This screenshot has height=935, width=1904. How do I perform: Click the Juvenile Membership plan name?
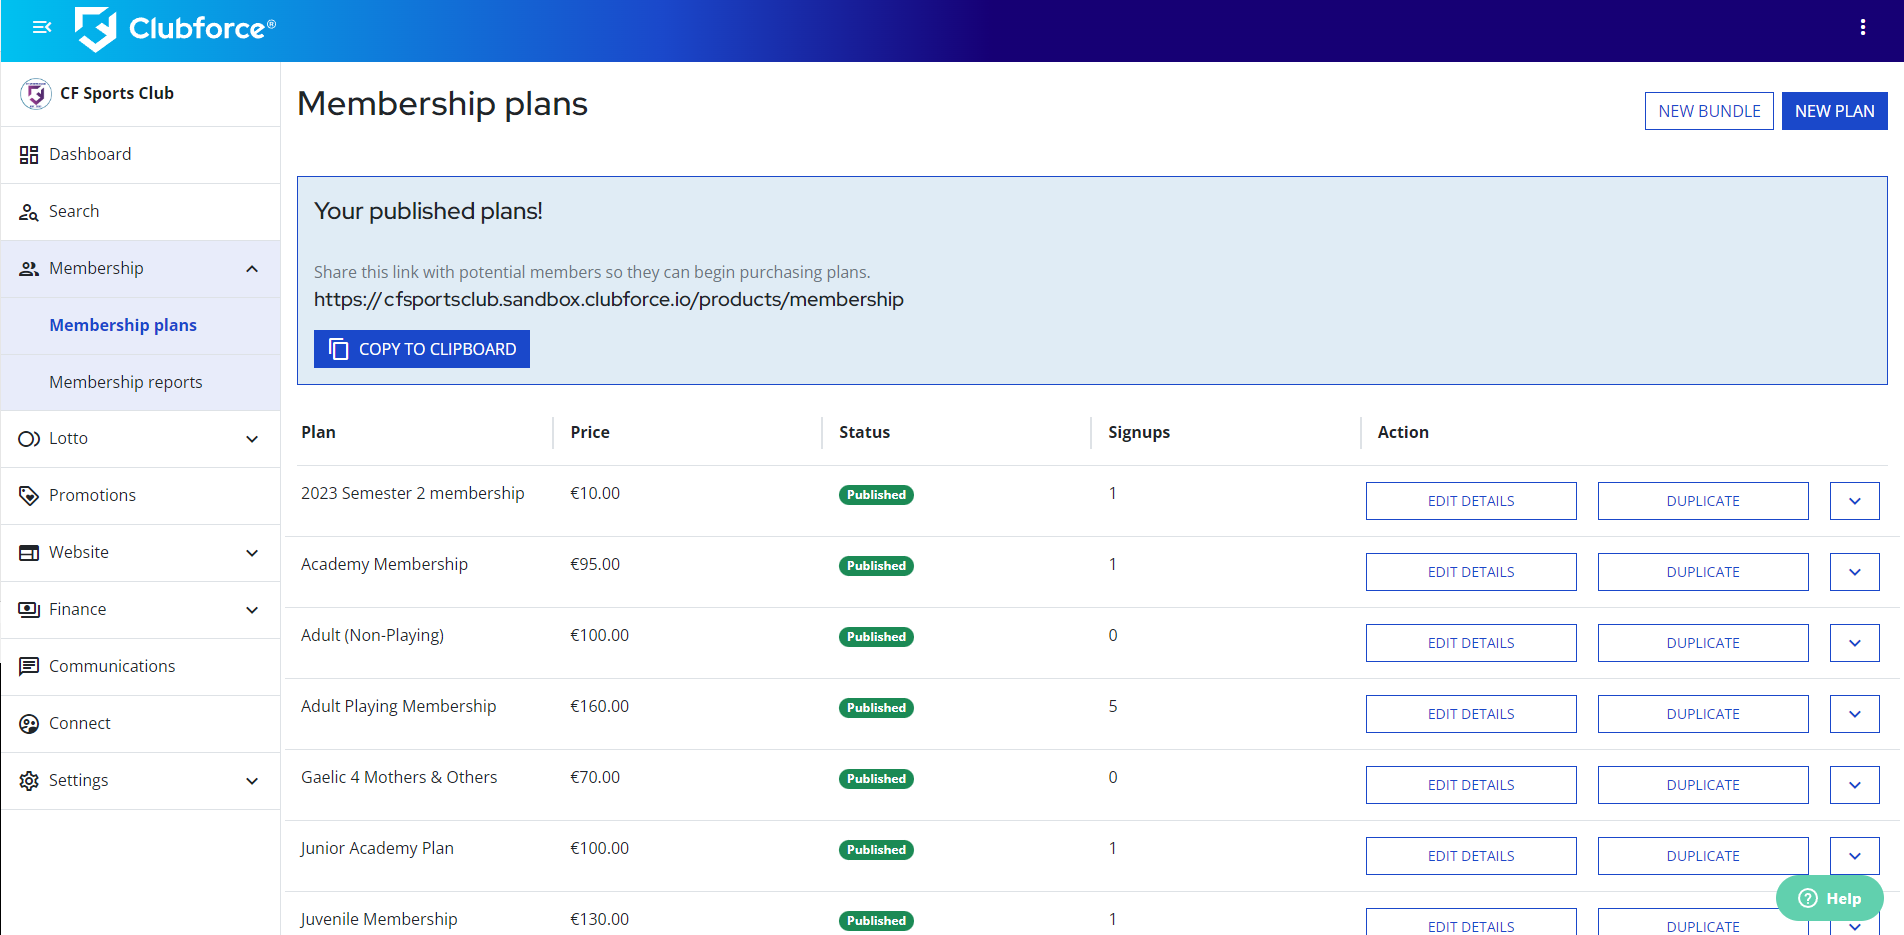tap(379, 919)
